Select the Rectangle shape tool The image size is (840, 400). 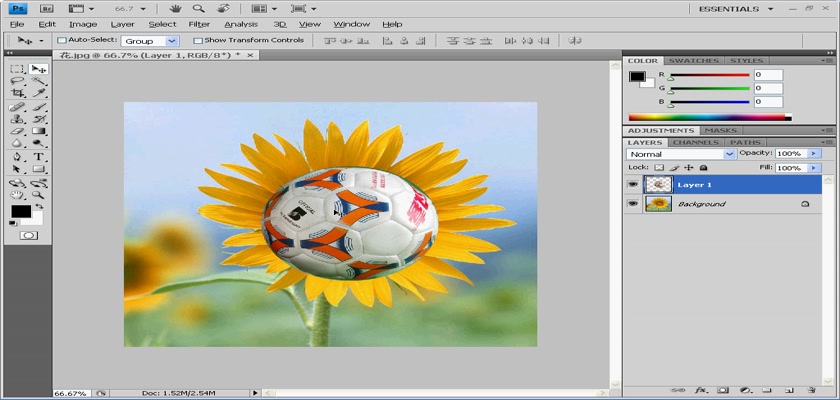click(39, 169)
